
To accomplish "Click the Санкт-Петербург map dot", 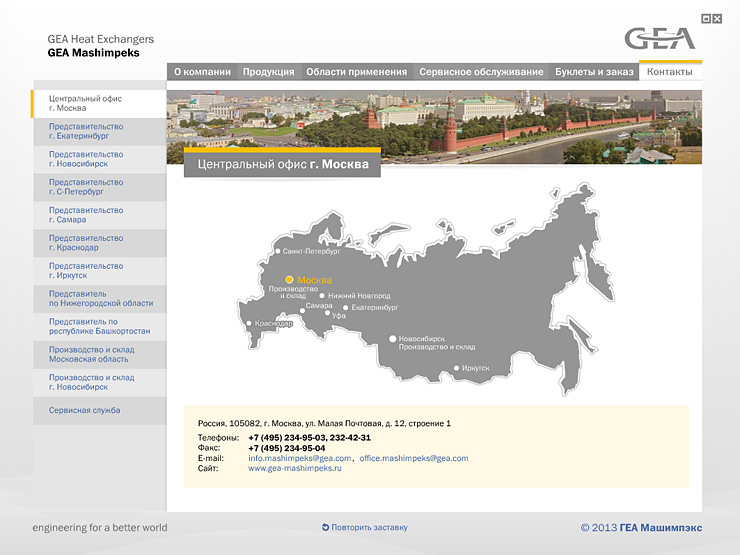I will pos(278,252).
